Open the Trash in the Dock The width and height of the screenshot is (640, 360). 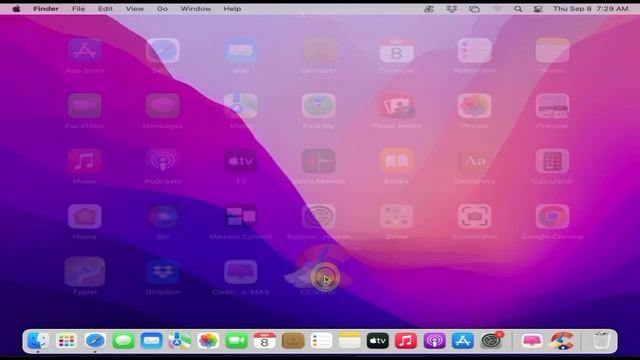602,340
